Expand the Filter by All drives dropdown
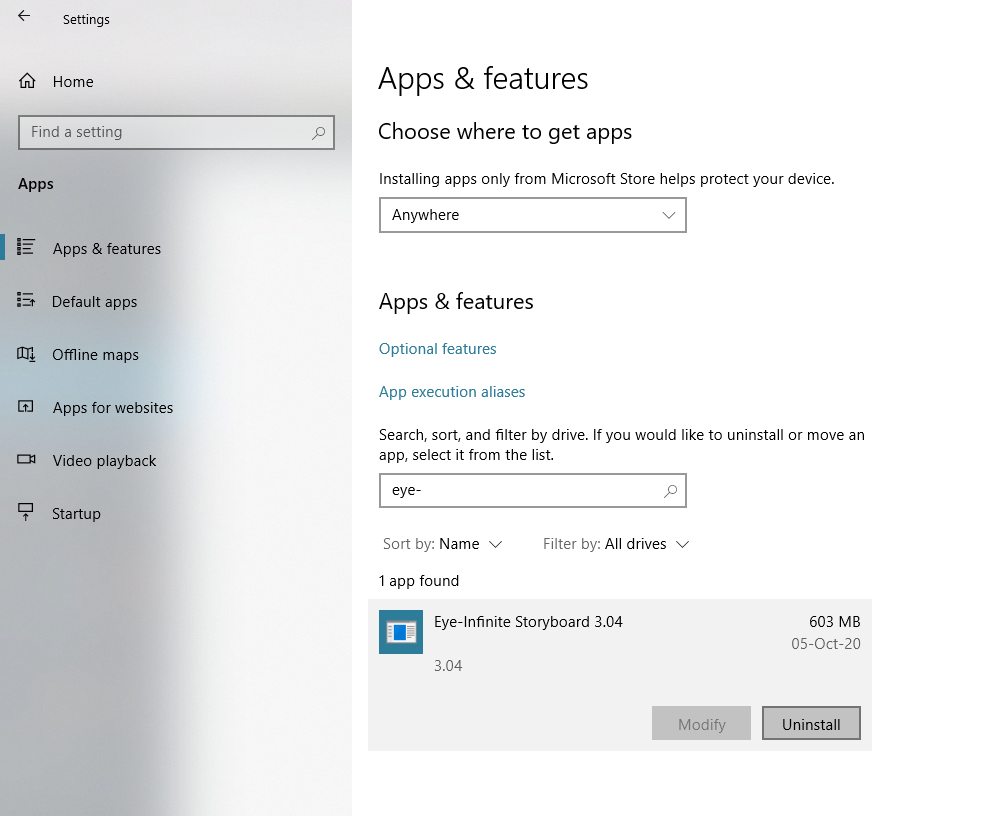This screenshot has height=816, width=1000. (615, 544)
